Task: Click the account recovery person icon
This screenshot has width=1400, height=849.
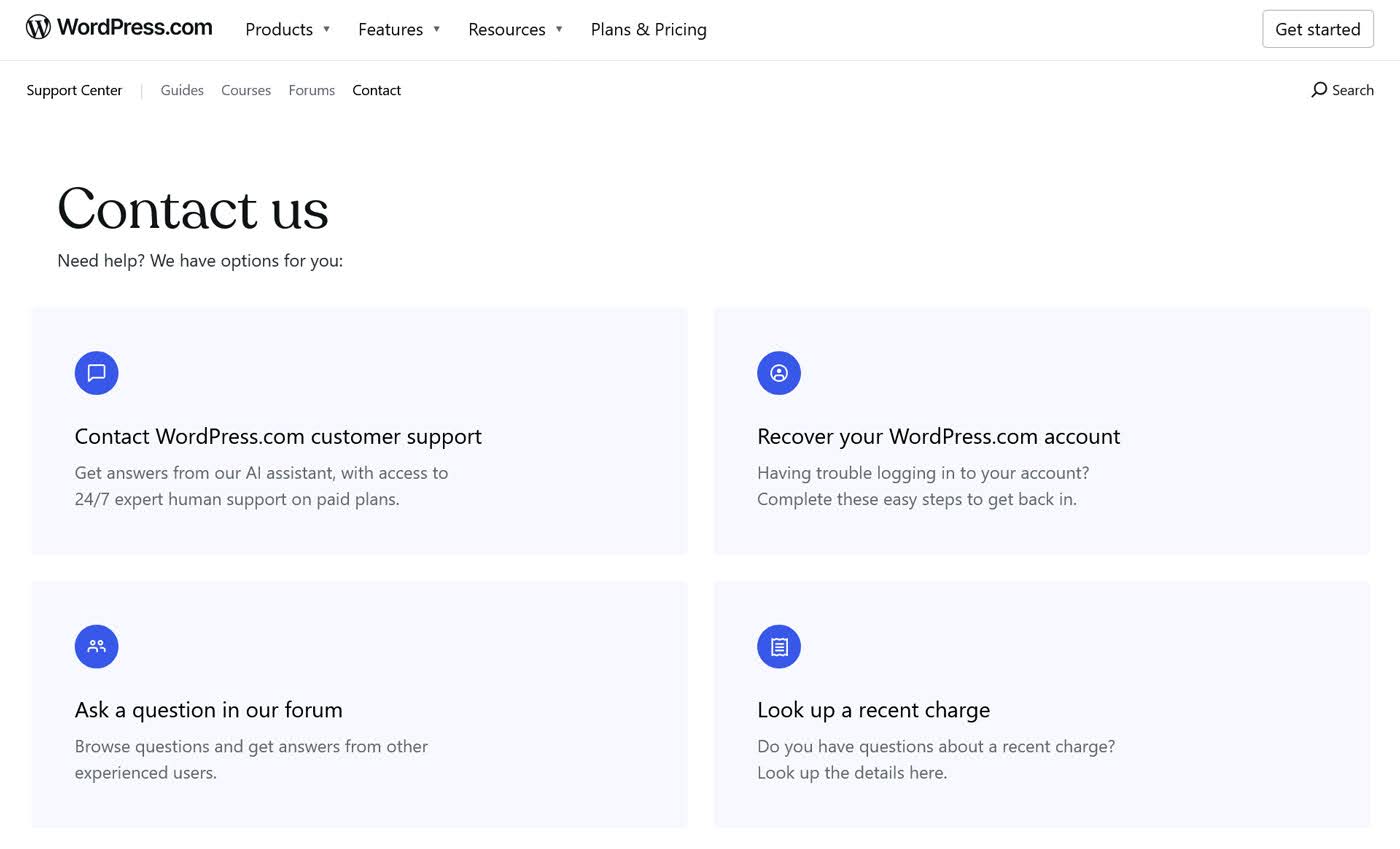Action: coord(779,372)
